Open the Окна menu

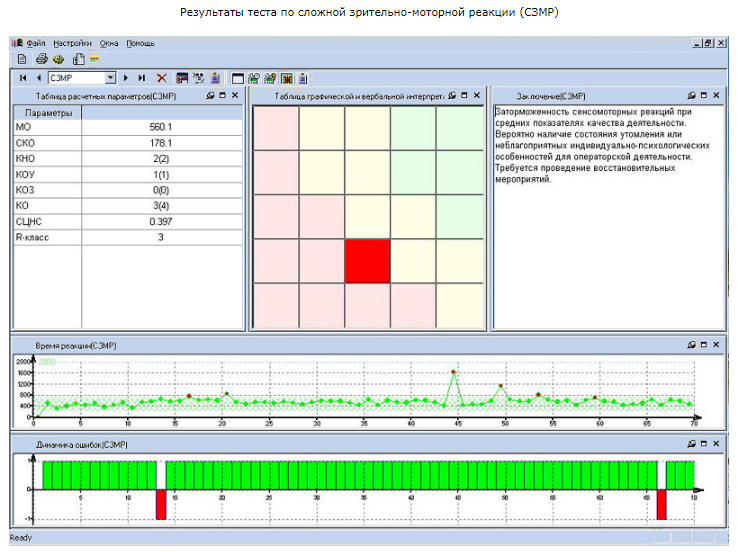(x=109, y=43)
